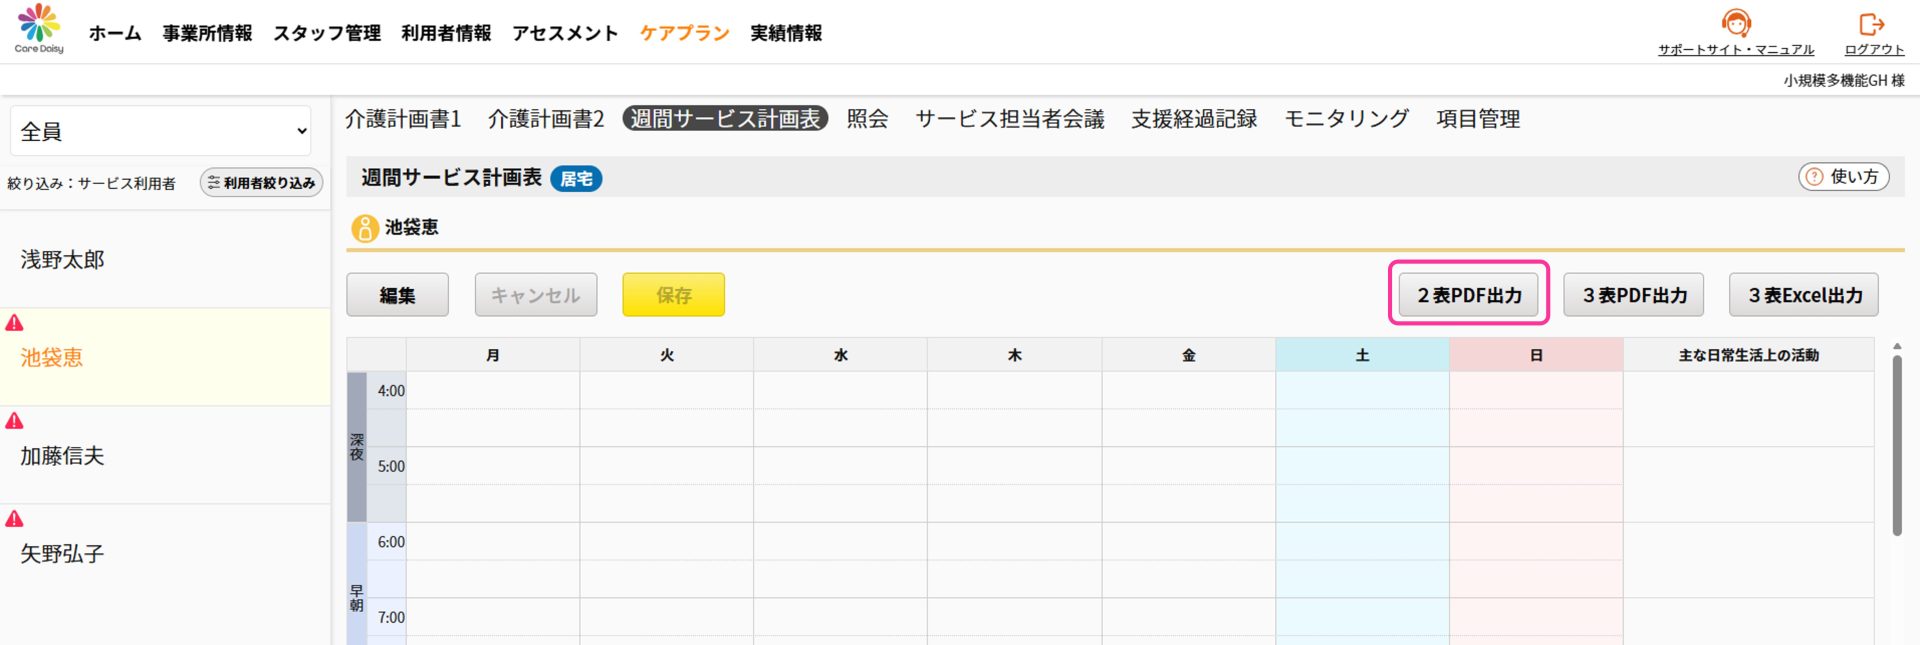Export using 3表Excel出力 button
Screen dimensions: 1920x645
tap(1804, 295)
